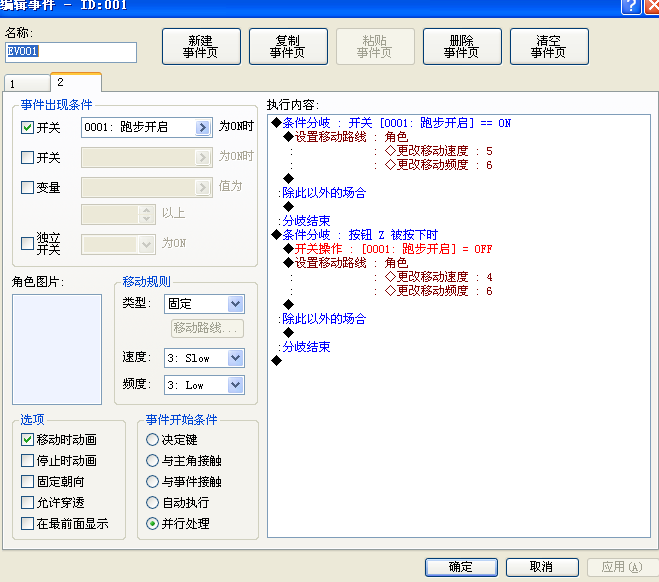Toggle the first 开关 condition checkbox

click(27, 127)
